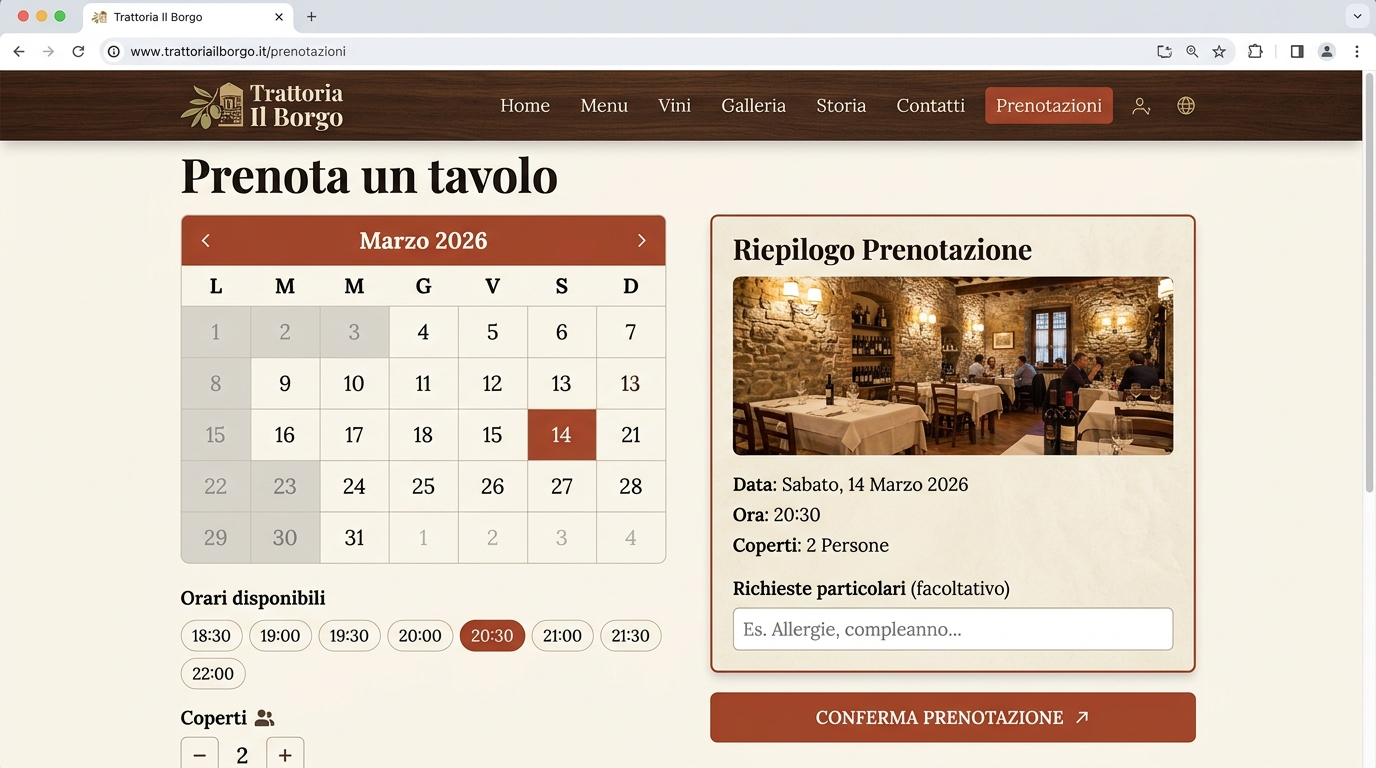
Task: Select day 28 on the calendar
Action: pos(631,487)
